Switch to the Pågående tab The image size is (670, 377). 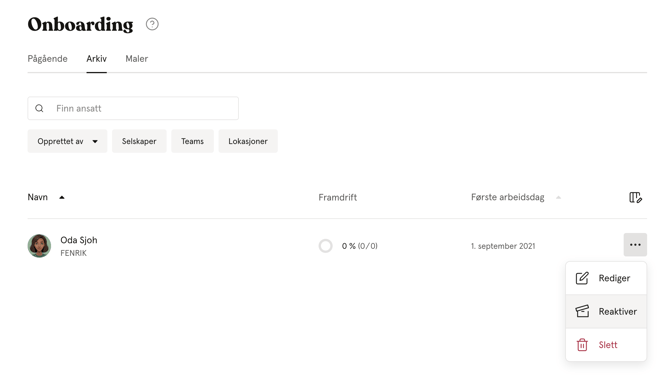click(47, 59)
